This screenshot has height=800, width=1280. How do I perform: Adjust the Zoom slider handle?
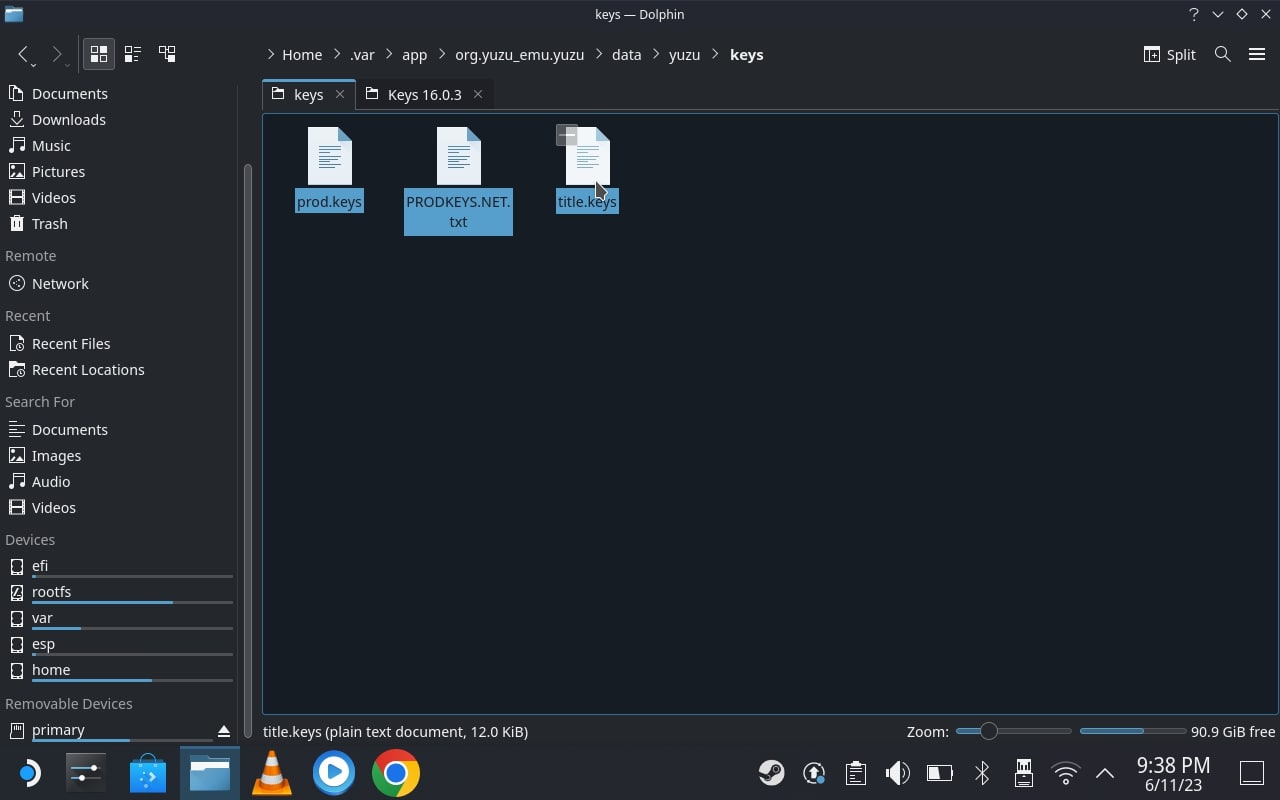(988, 731)
